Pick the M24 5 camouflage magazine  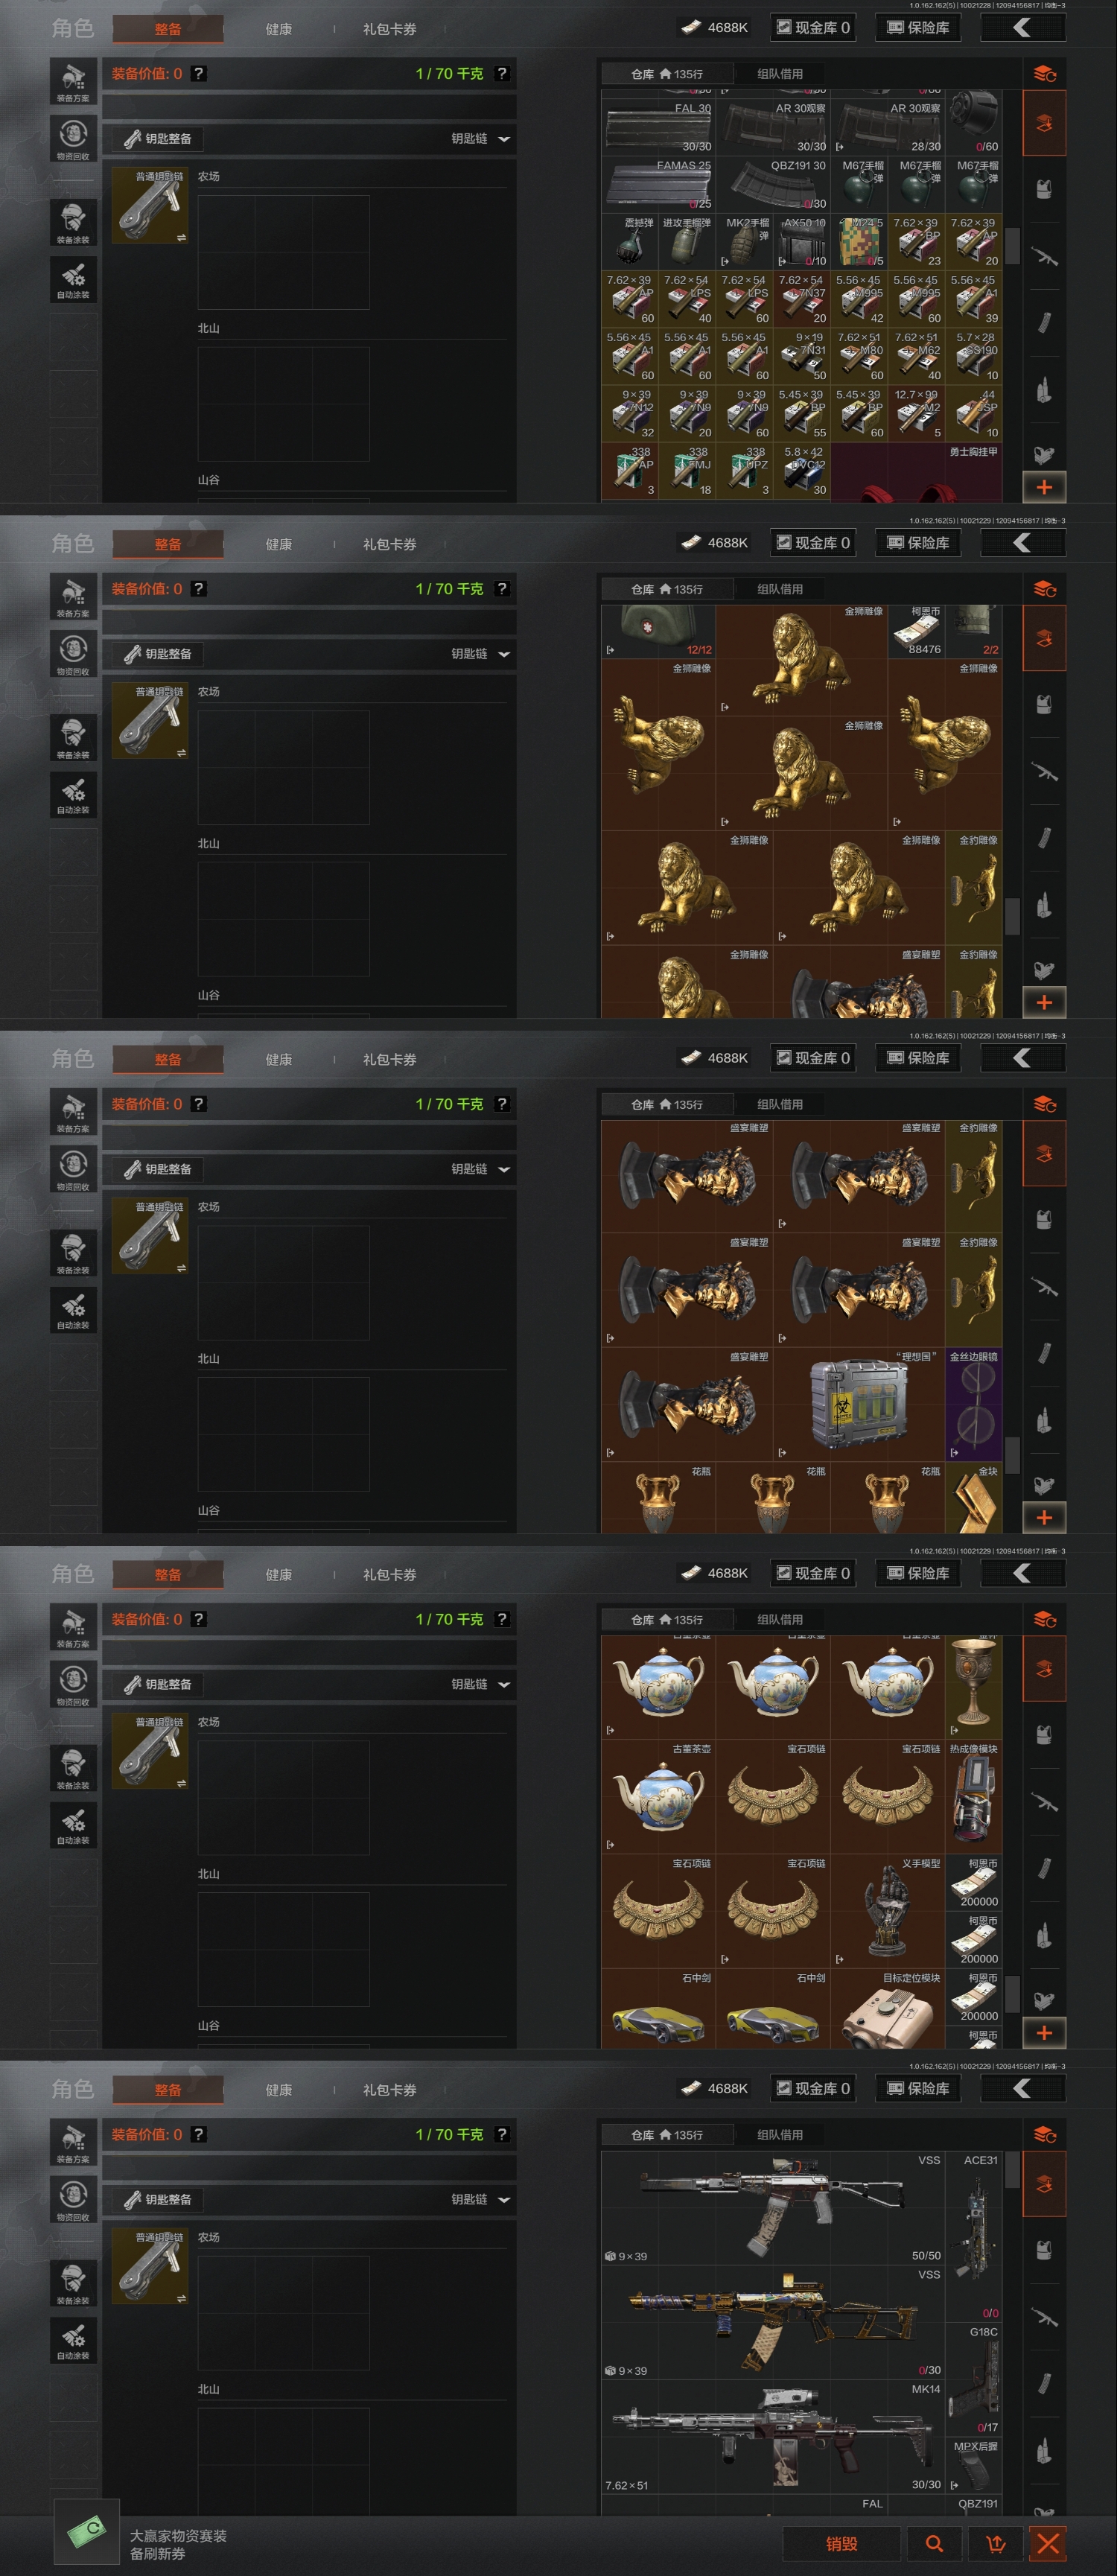click(859, 241)
